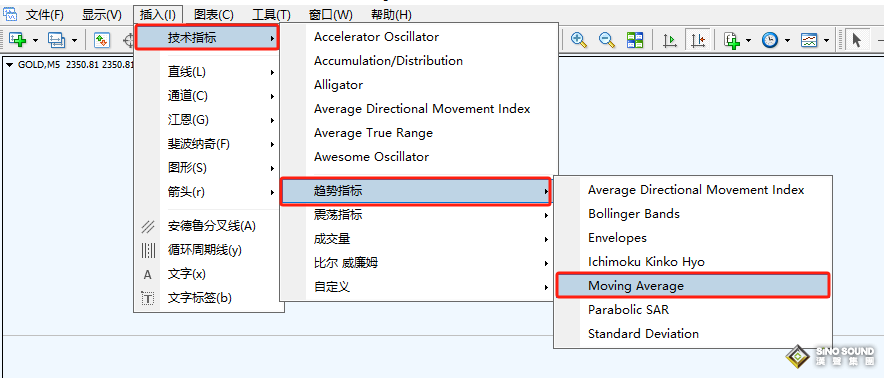Zoom in on the chart
884x378 pixels.
[x=579, y=40]
